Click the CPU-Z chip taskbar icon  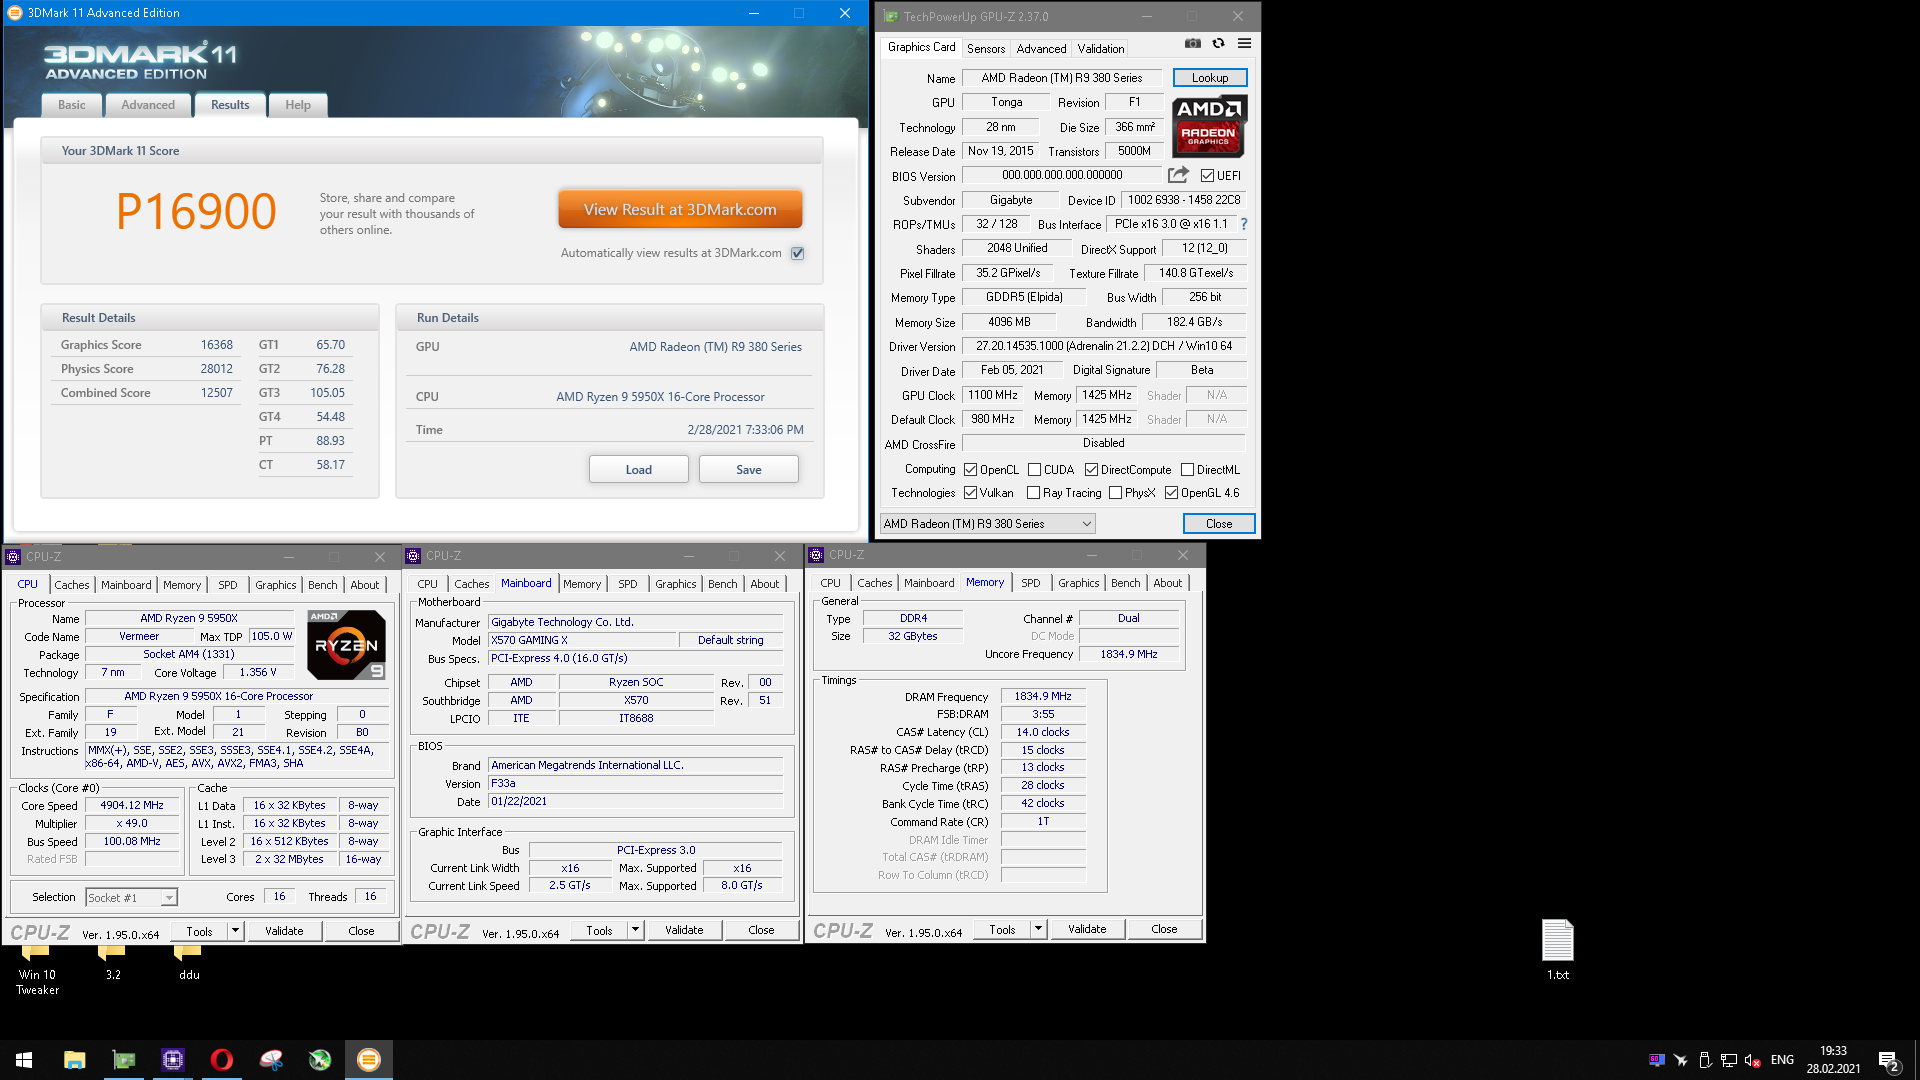(x=172, y=1060)
